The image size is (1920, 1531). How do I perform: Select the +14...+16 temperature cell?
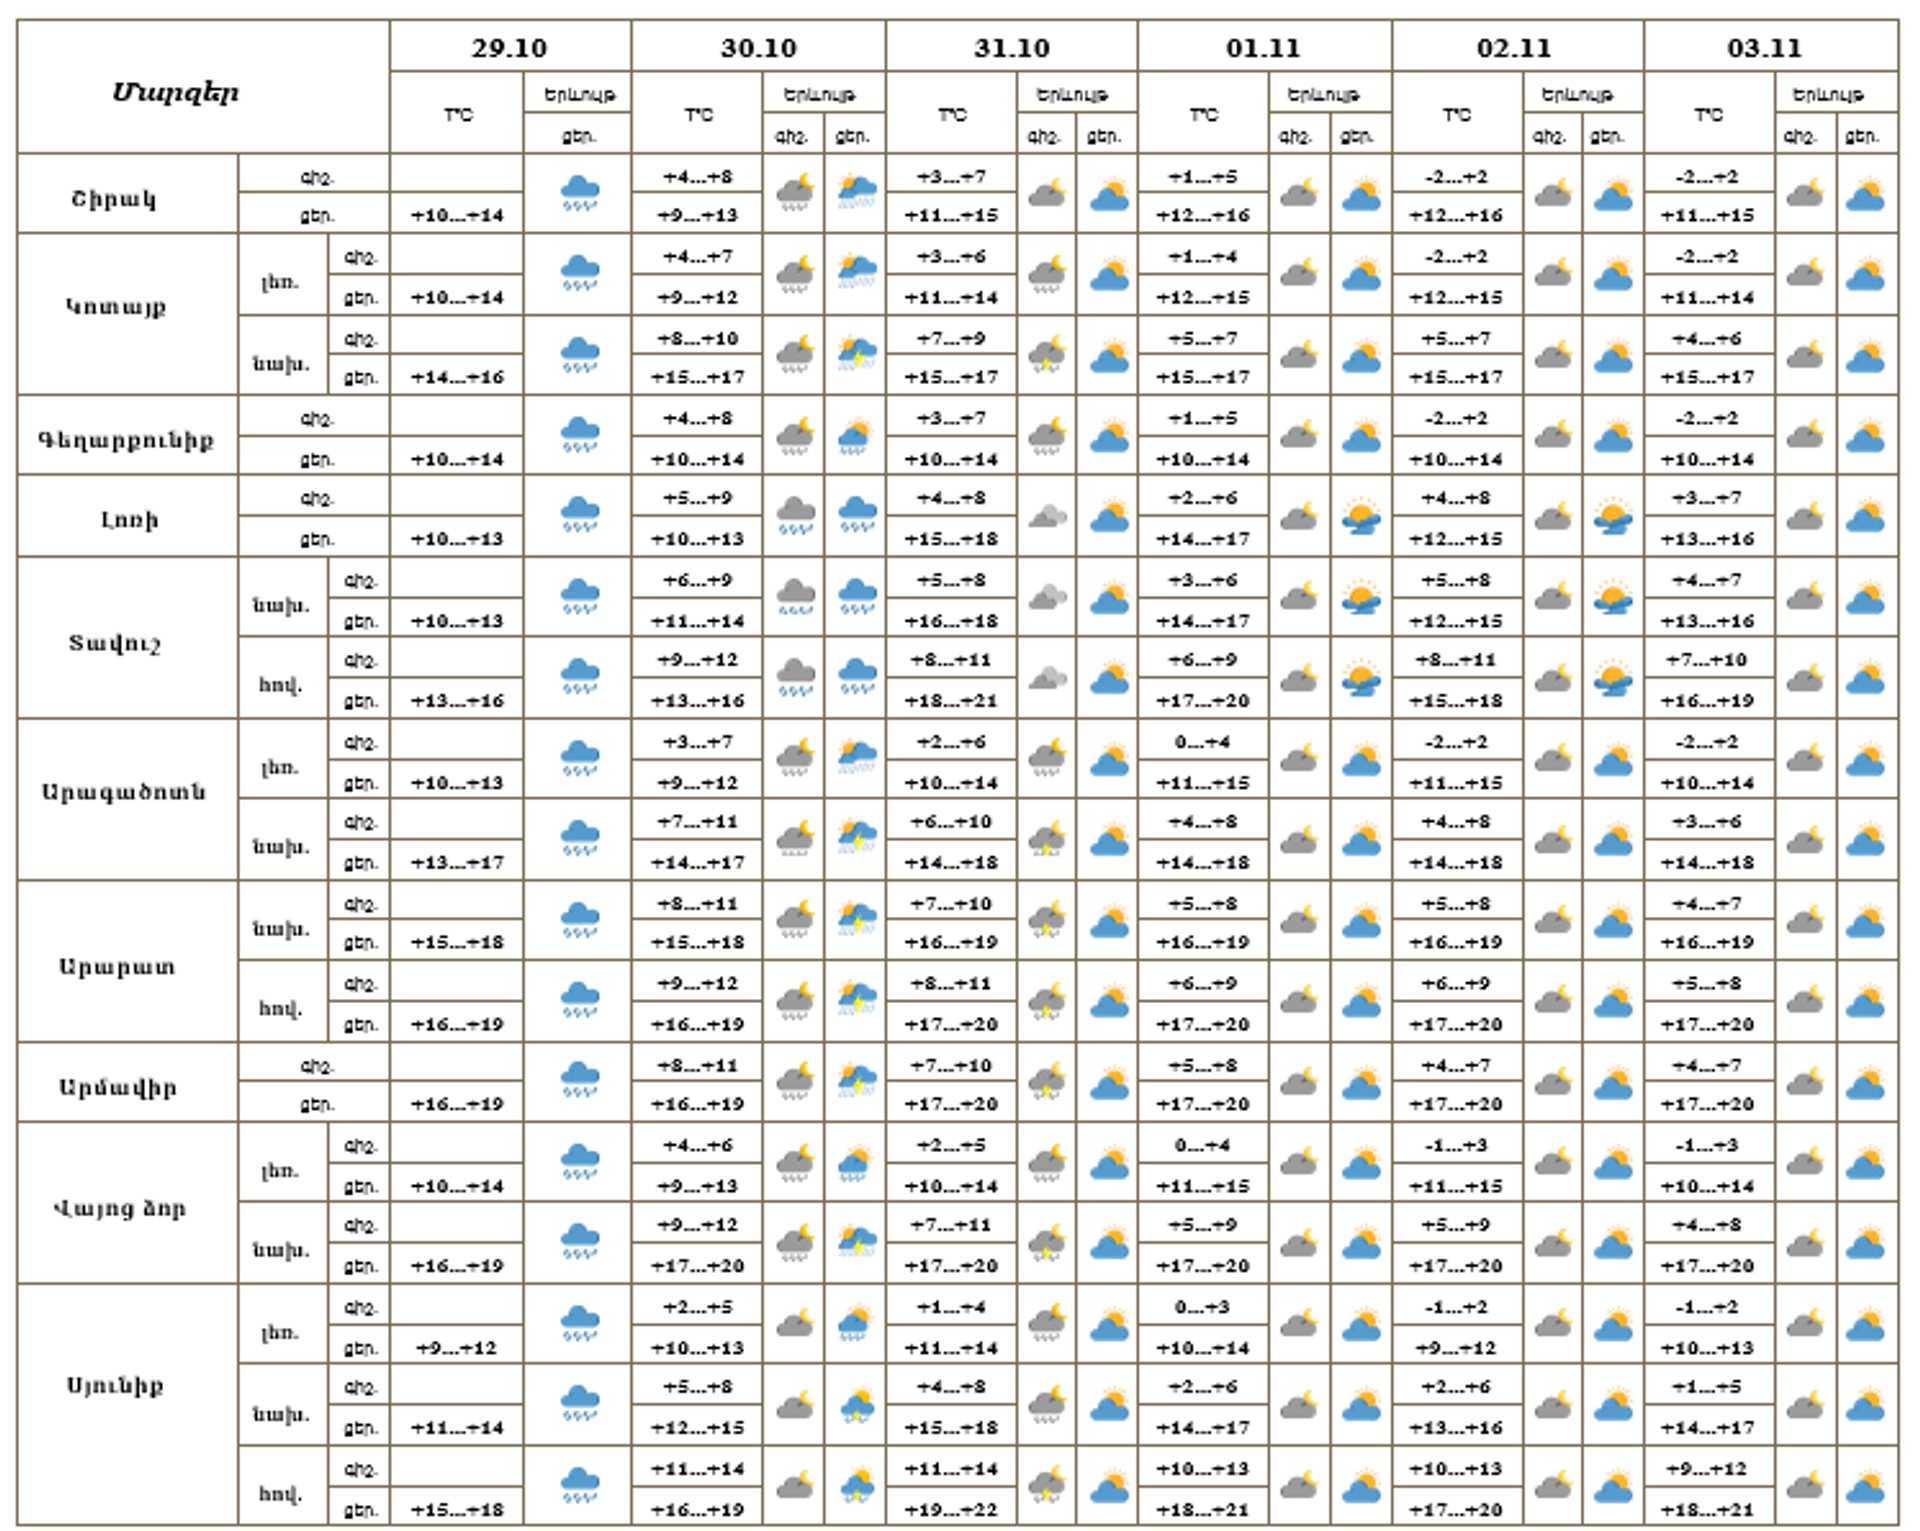point(457,377)
